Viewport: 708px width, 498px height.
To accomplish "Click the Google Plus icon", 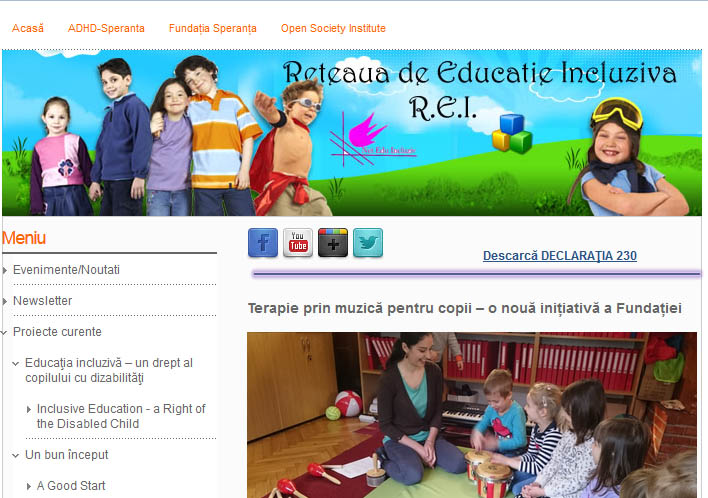I will click(x=333, y=243).
